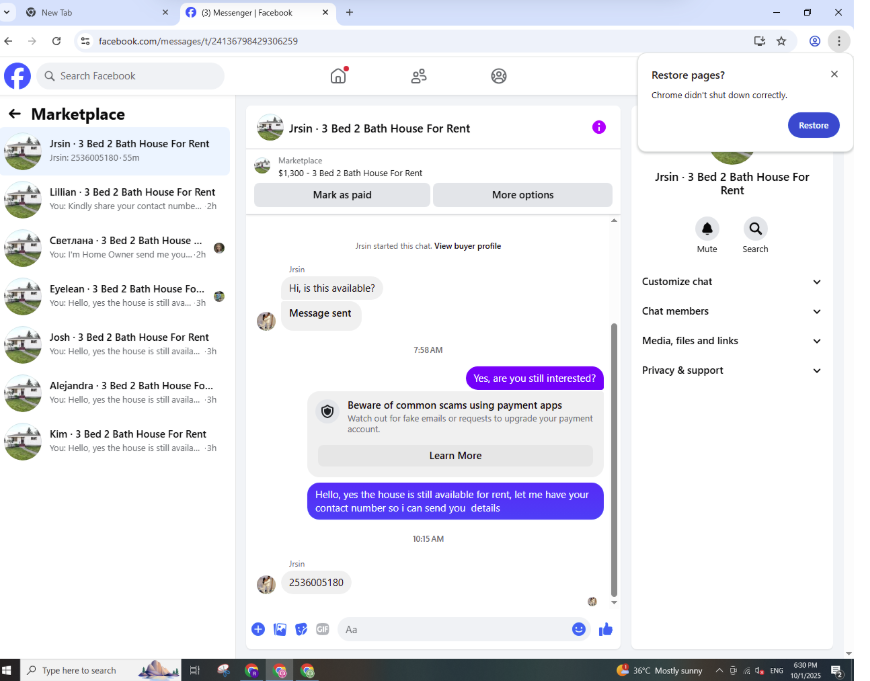Open the emoji picker smiley icon
Screen dimensions: 870x681
tap(579, 629)
